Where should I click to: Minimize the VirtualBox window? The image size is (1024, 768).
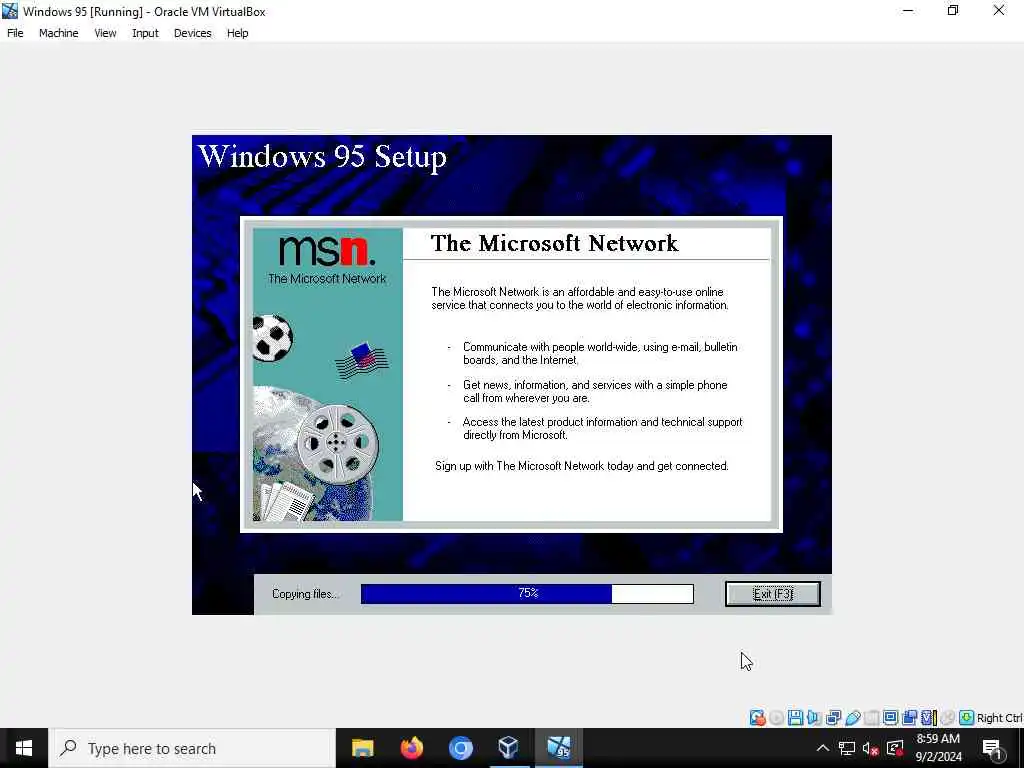point(908,10)
